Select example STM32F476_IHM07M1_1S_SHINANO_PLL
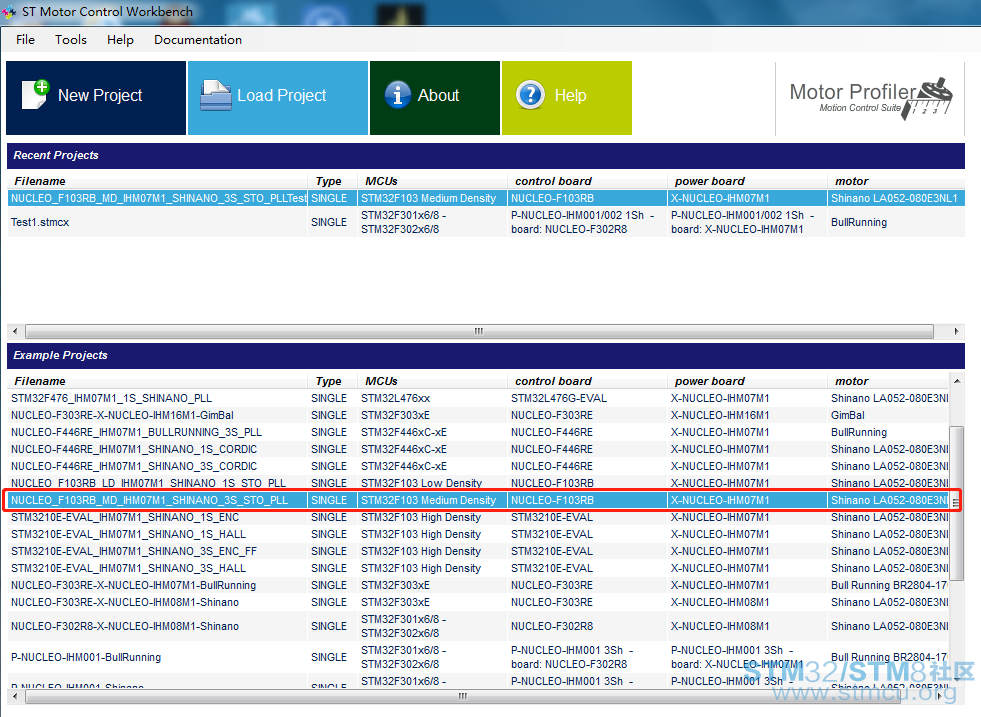Image resolution: width=981 pixels, height=717 pixels. pos(479,399)
